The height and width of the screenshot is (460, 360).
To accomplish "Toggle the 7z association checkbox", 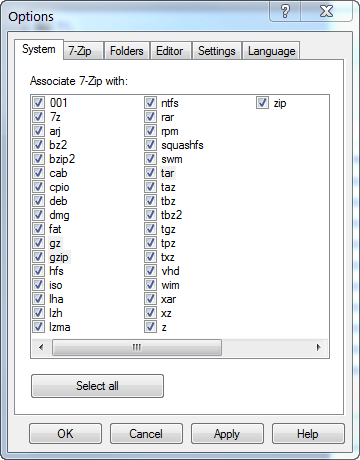I will 38,117.
